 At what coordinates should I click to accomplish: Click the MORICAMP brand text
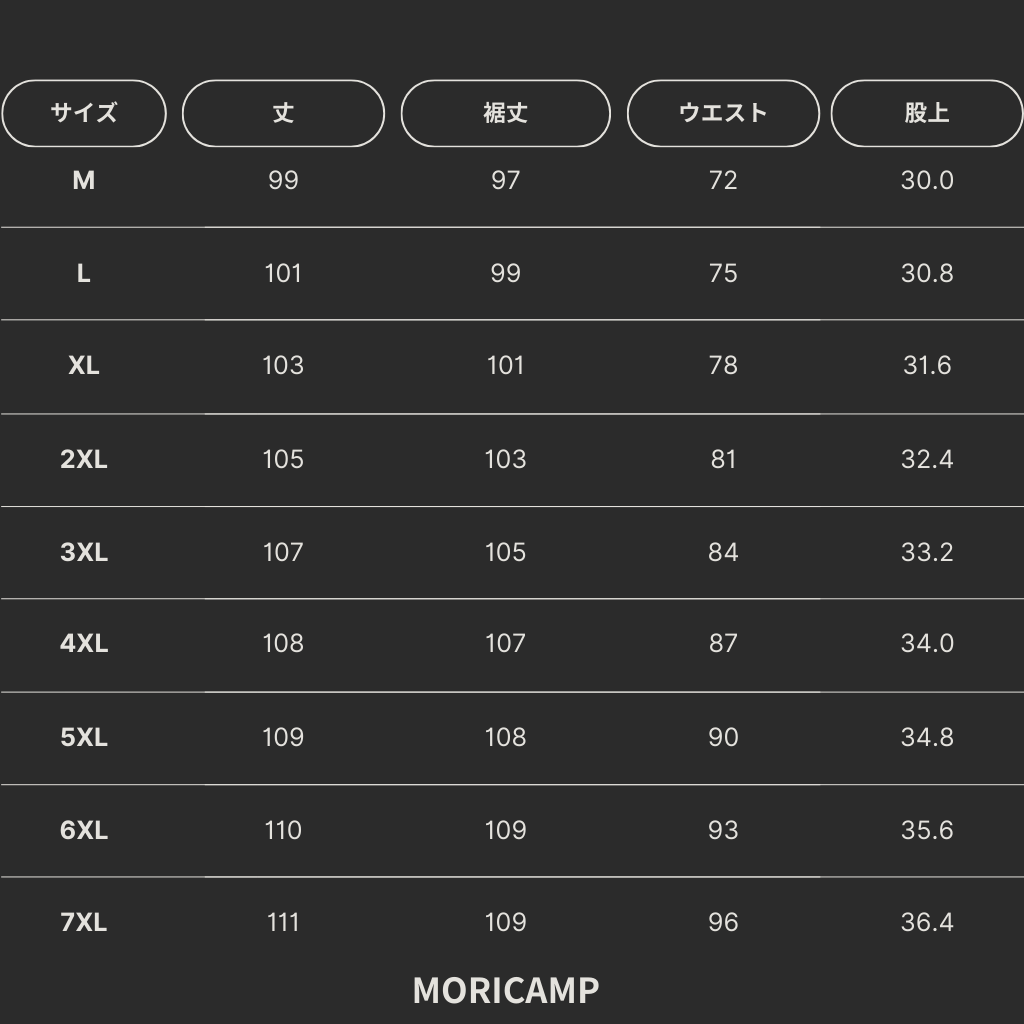pyautogui.click(x=506, y=990)
